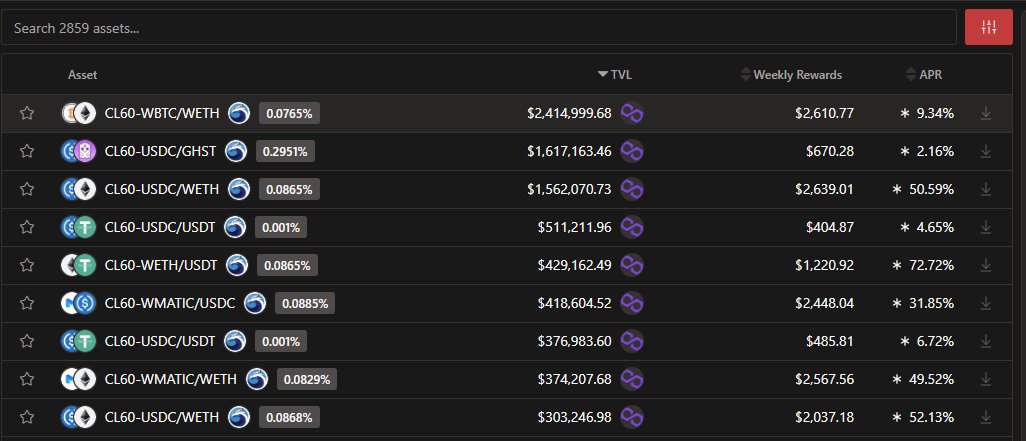Toggle star for USDC/WETH 0.0865% row
Viewport: 1026px width, 441px height.
(x=27, y=189)
